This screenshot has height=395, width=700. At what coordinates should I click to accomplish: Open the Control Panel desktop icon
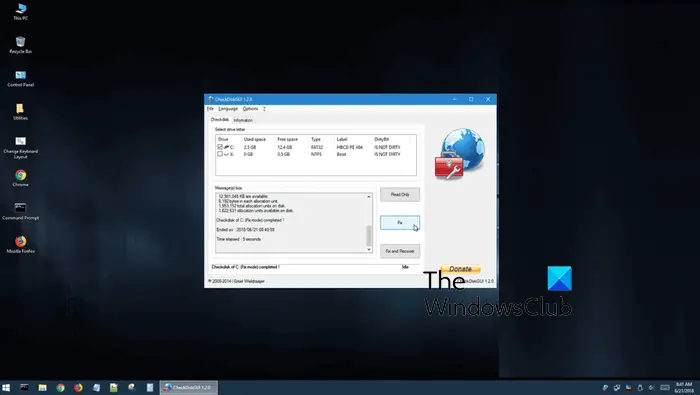coord(21,78)
